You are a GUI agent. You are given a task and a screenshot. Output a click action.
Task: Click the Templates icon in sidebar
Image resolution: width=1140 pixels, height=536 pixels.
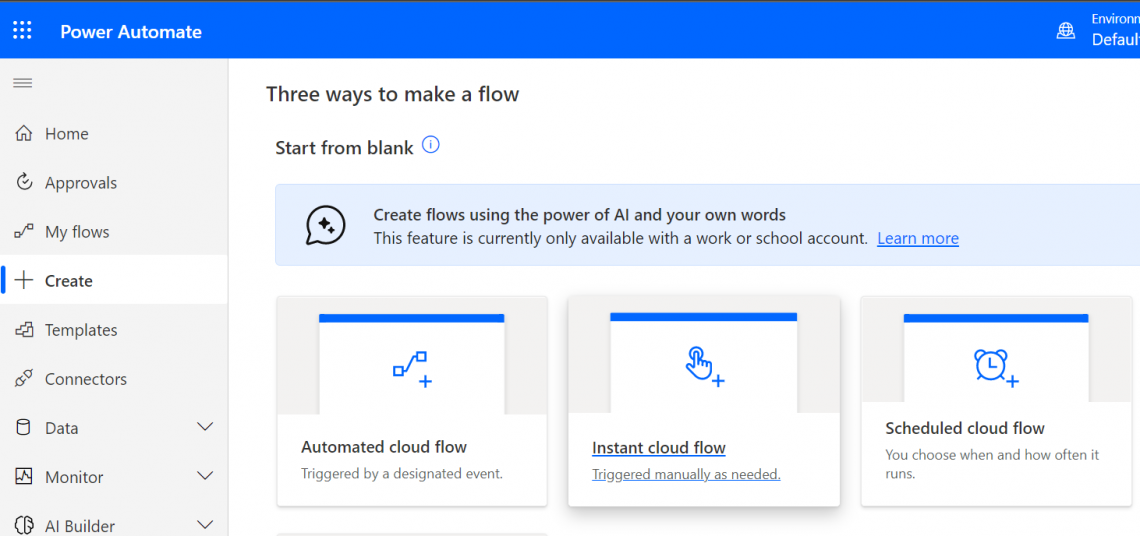pyautogui.click(x=24, y=330)
